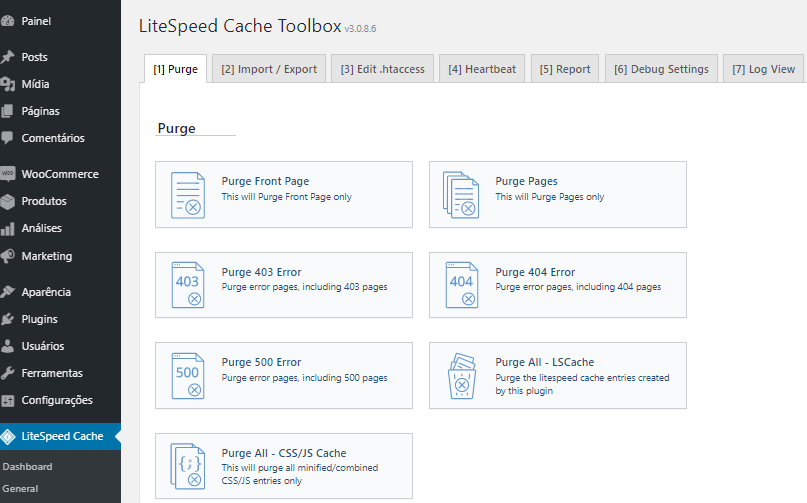Click the Purge Pages stacked documents icon
807x503 pixels.
tap(461, 195)
